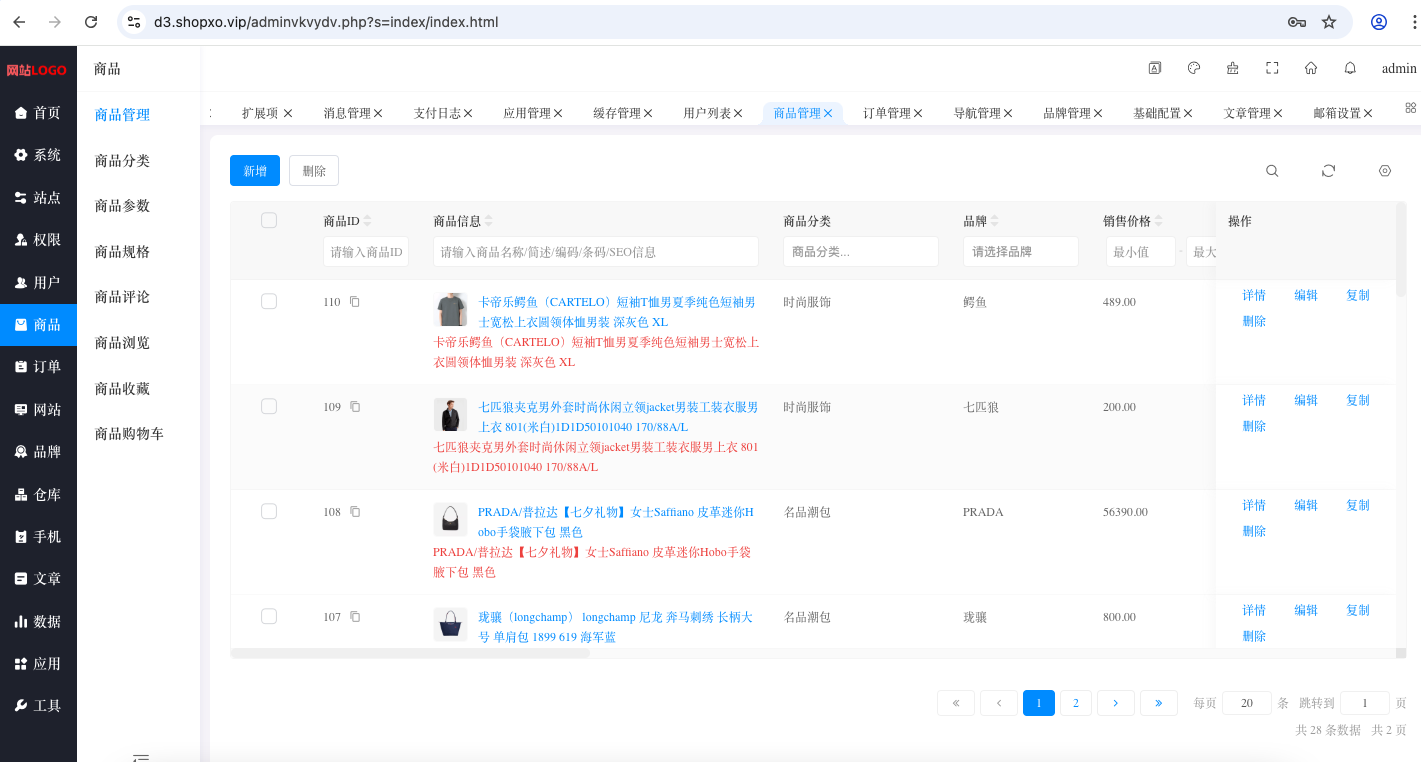This screenshot has width=1421, height=762.
Task: Toggle fullscreen mode icon
Action: coord(1272,68)
